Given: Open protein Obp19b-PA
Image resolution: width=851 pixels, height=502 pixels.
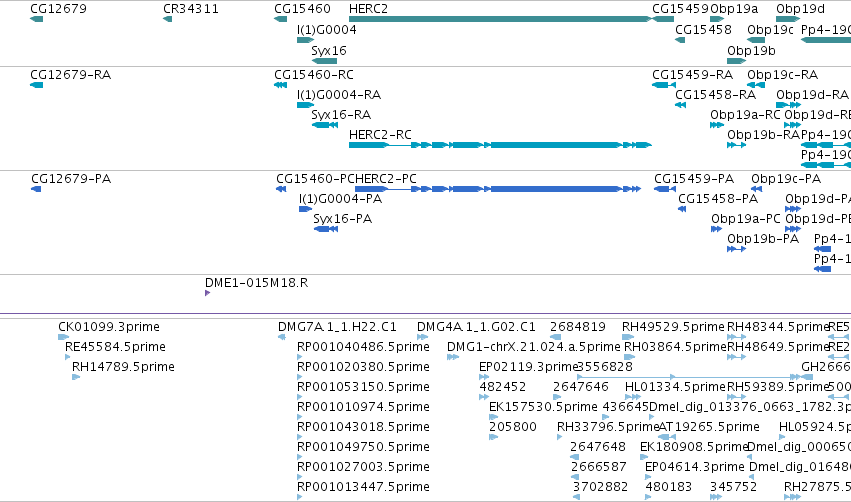Looking at the screenshot, I should click(763, 239).
